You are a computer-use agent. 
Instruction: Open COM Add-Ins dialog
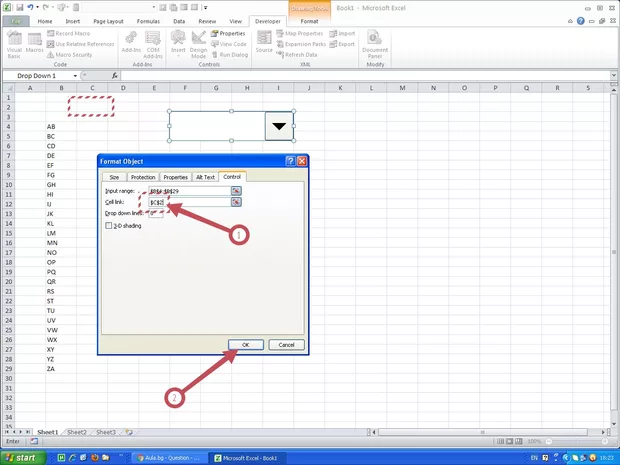click(153, 45)
